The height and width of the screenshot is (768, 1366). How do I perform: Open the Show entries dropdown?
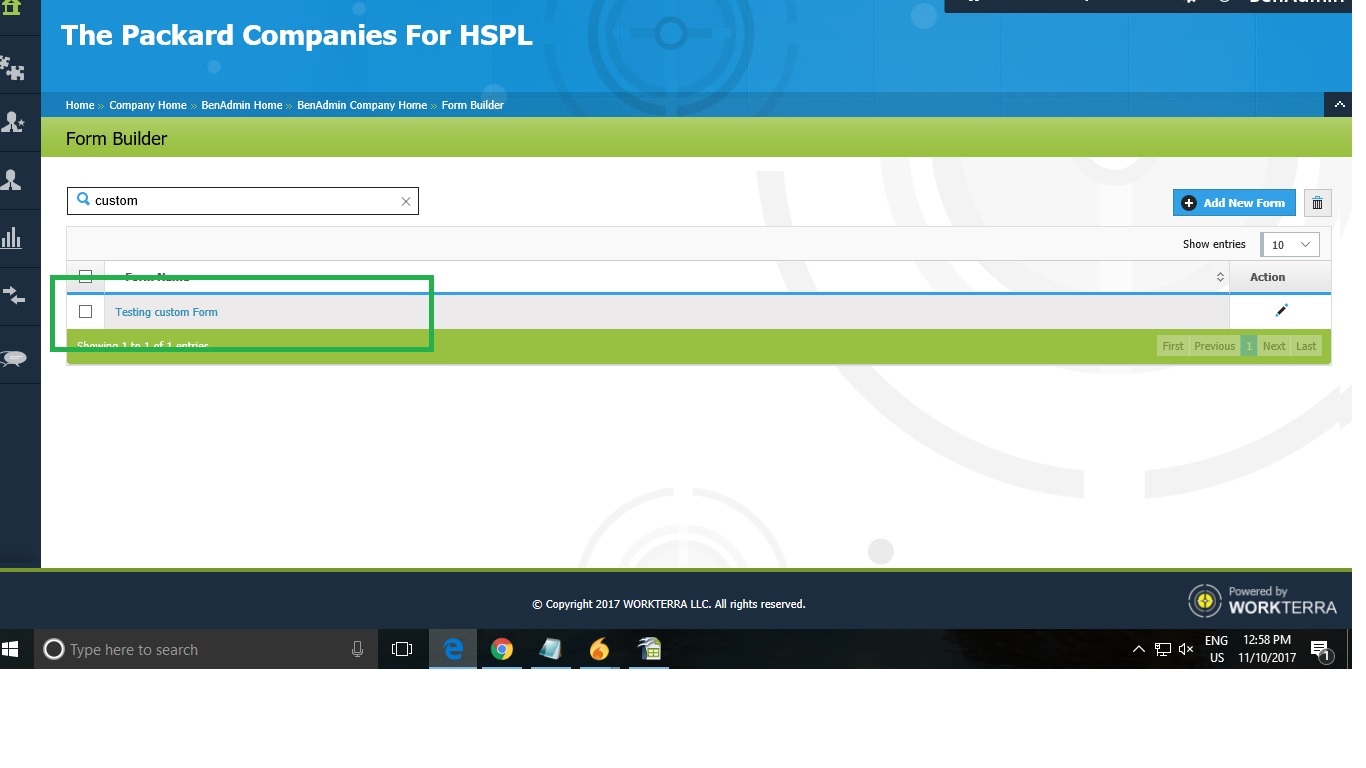(1290, 244)
